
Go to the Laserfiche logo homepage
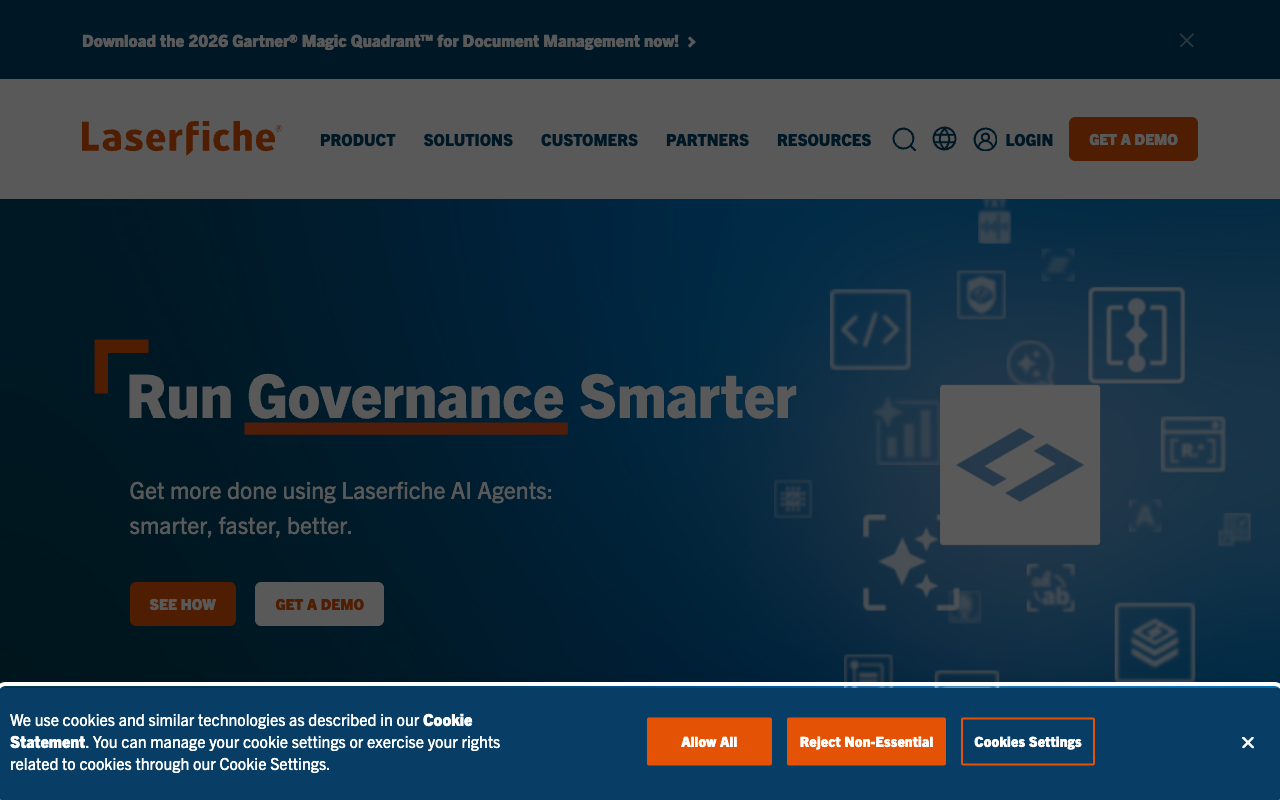click(181, 138)
